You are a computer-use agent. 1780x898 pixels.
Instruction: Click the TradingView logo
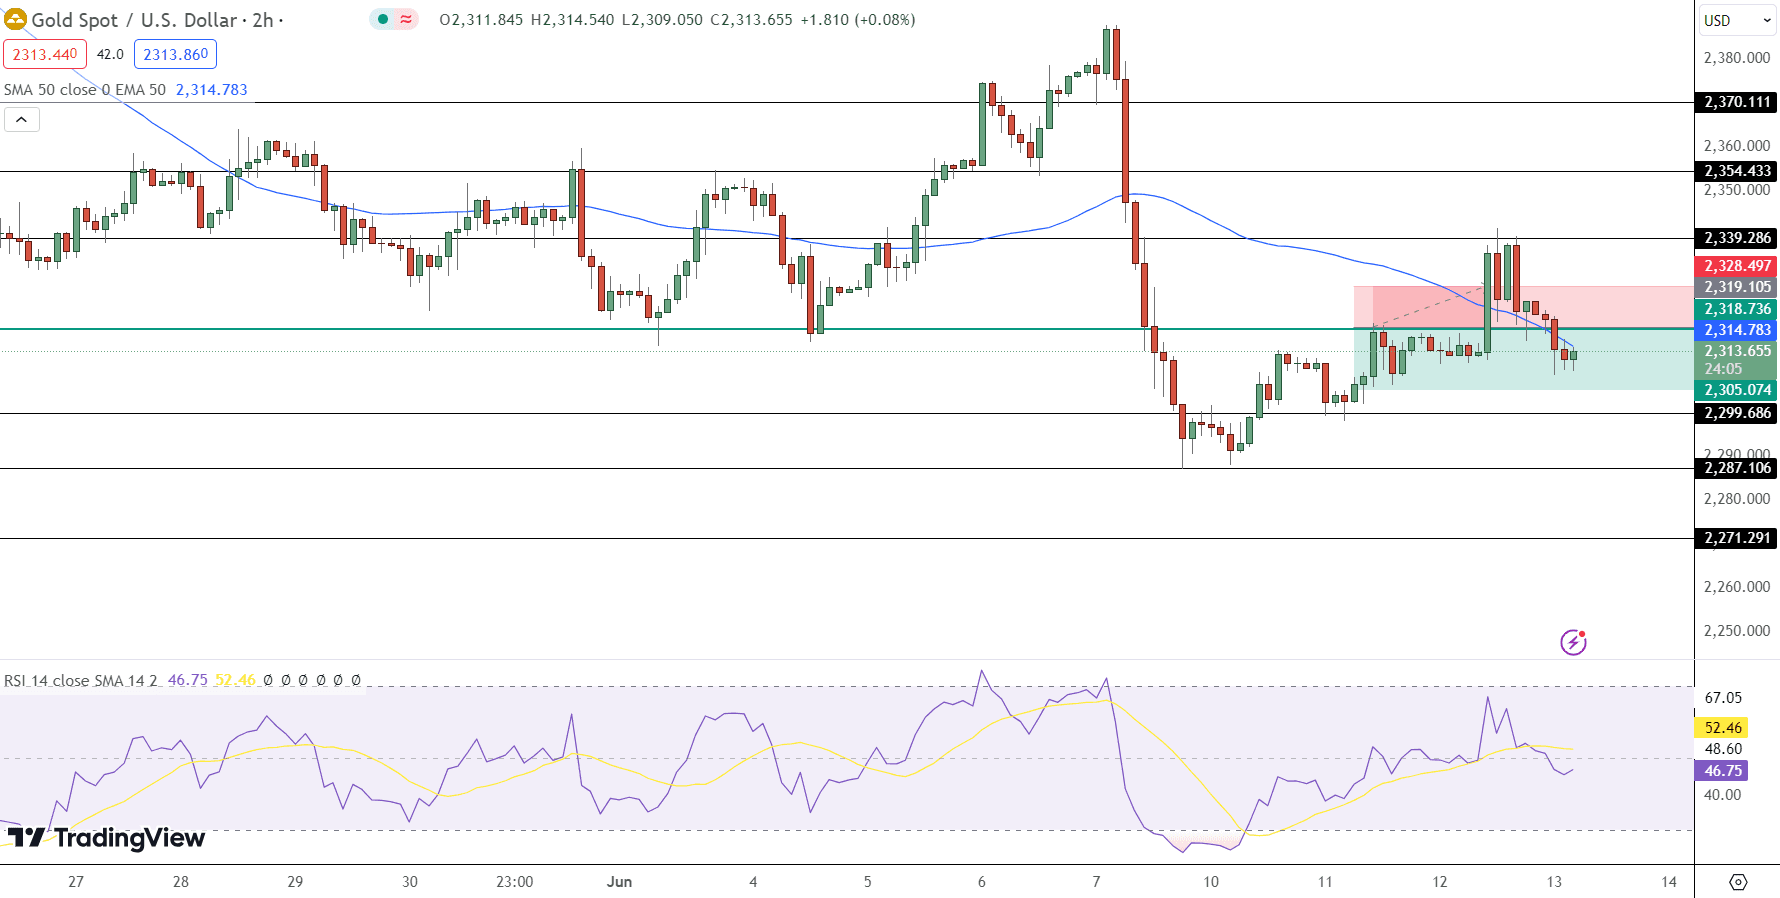[106, 837]
